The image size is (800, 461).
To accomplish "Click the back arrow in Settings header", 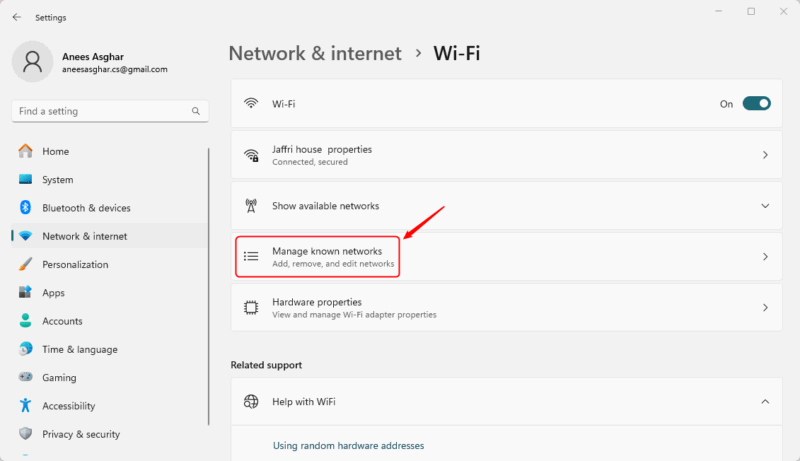I will 16,17.
